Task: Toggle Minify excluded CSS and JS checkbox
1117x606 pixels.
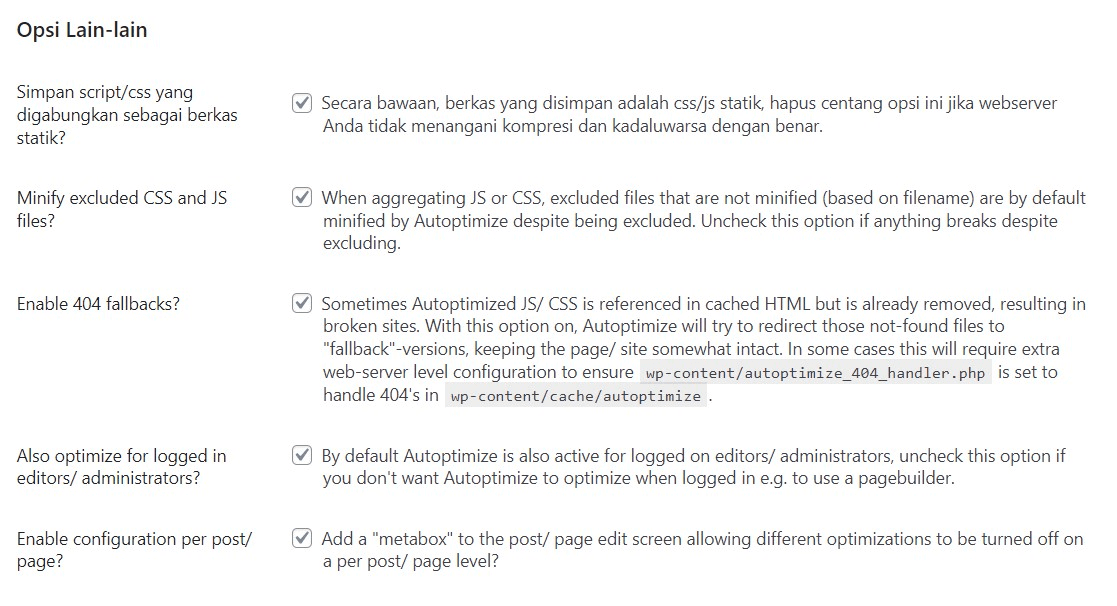Action: tap(302, 197)
